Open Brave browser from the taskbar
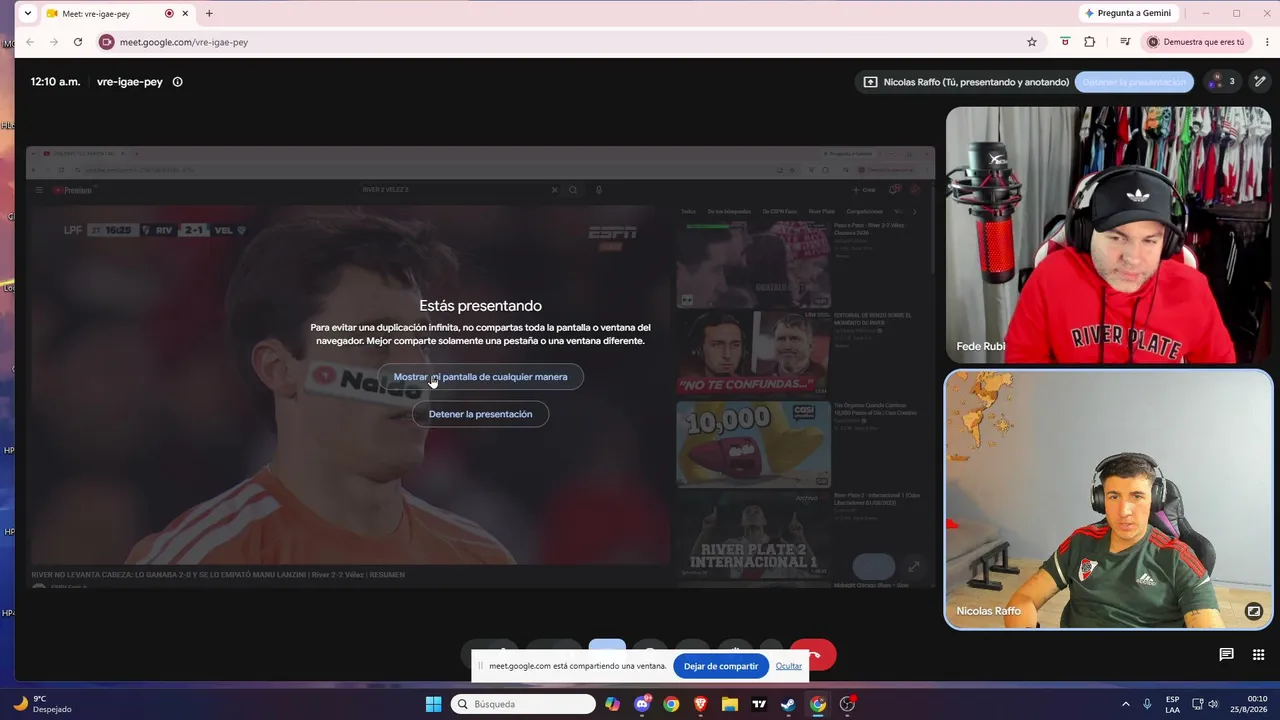This screenshot has height=720, width=1280. (x=701, y=704)
